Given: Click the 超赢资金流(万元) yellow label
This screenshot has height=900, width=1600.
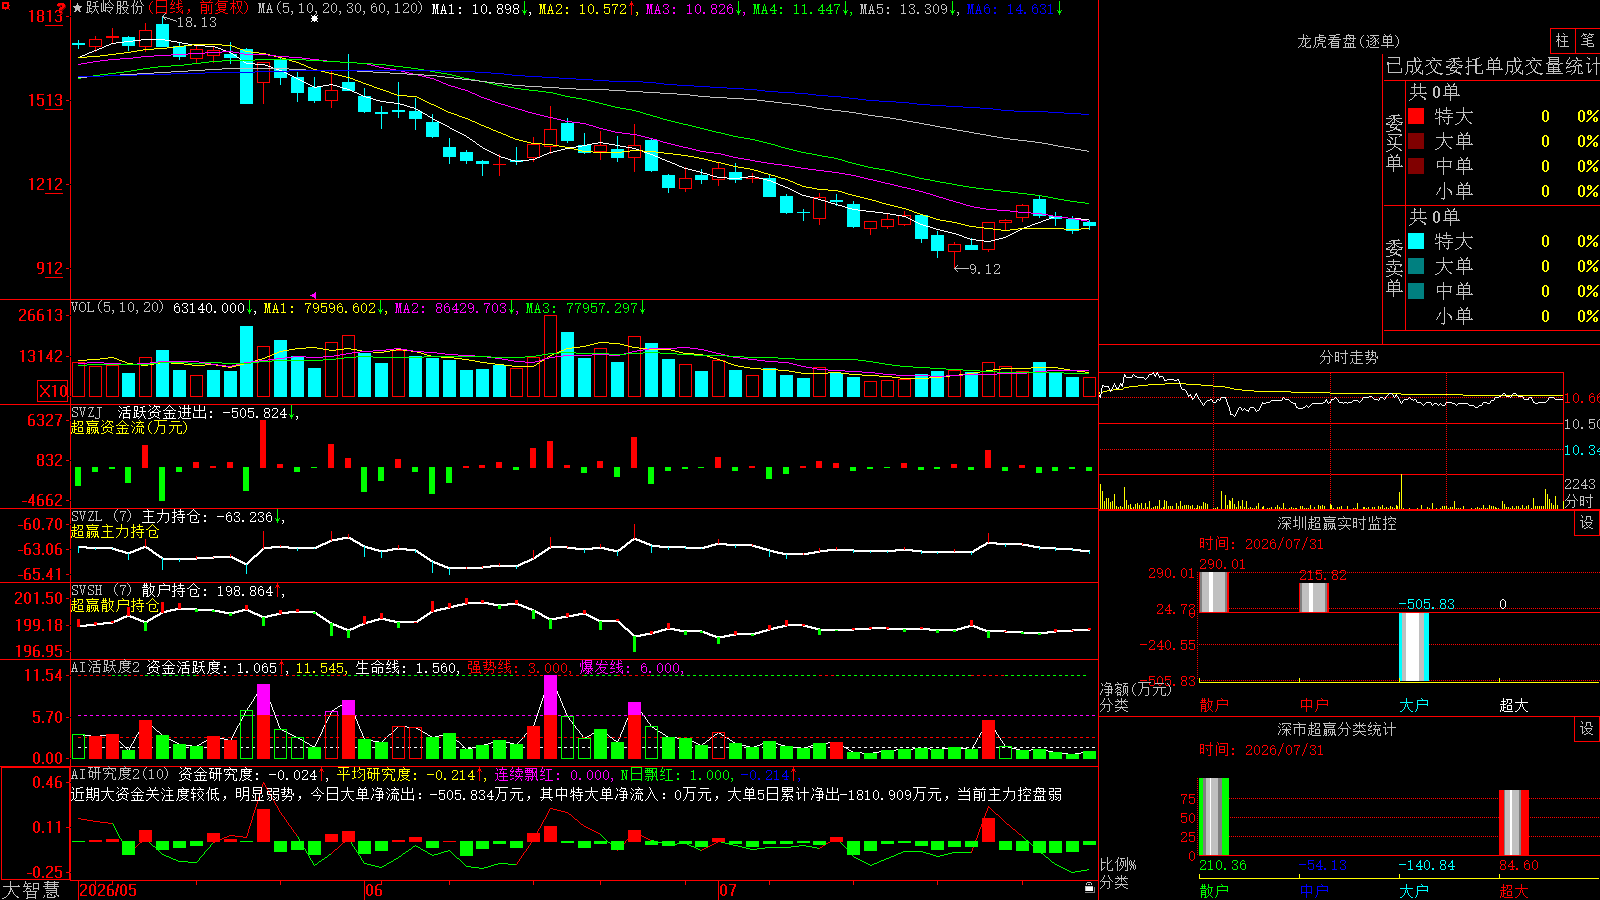Looking at the screenshot, I should coord(129,427).
